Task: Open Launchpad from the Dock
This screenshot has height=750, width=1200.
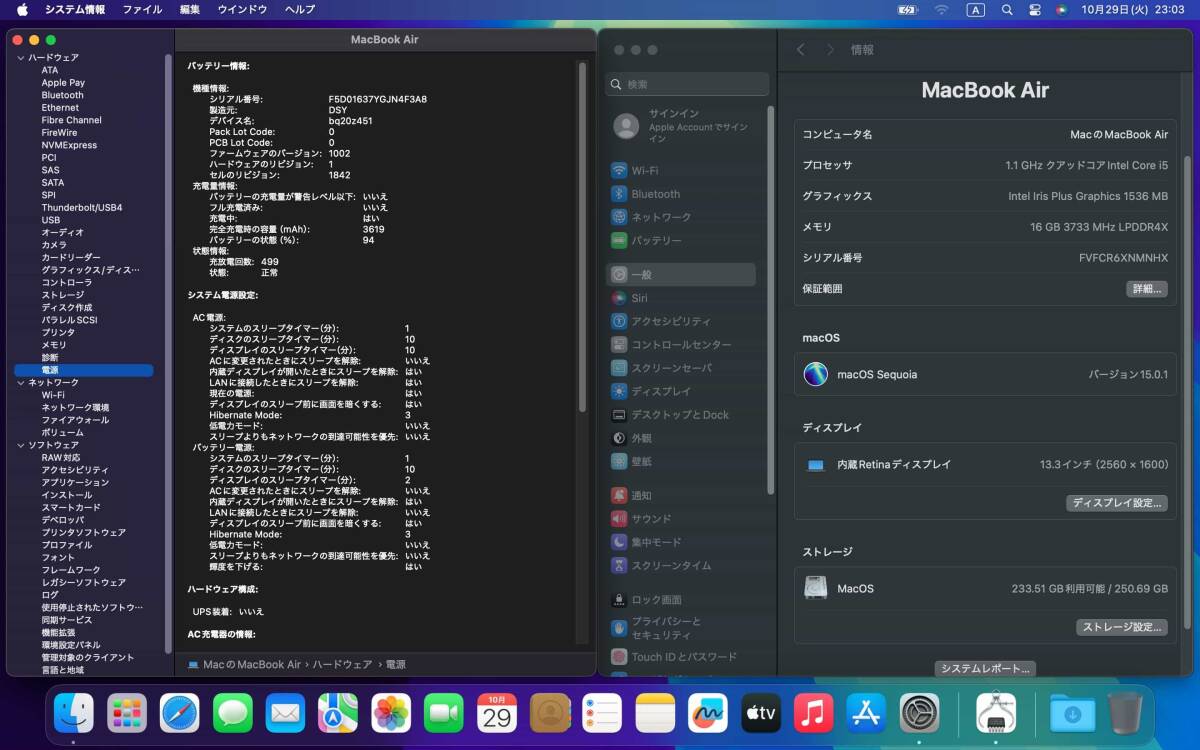Action: coord(127,713)
